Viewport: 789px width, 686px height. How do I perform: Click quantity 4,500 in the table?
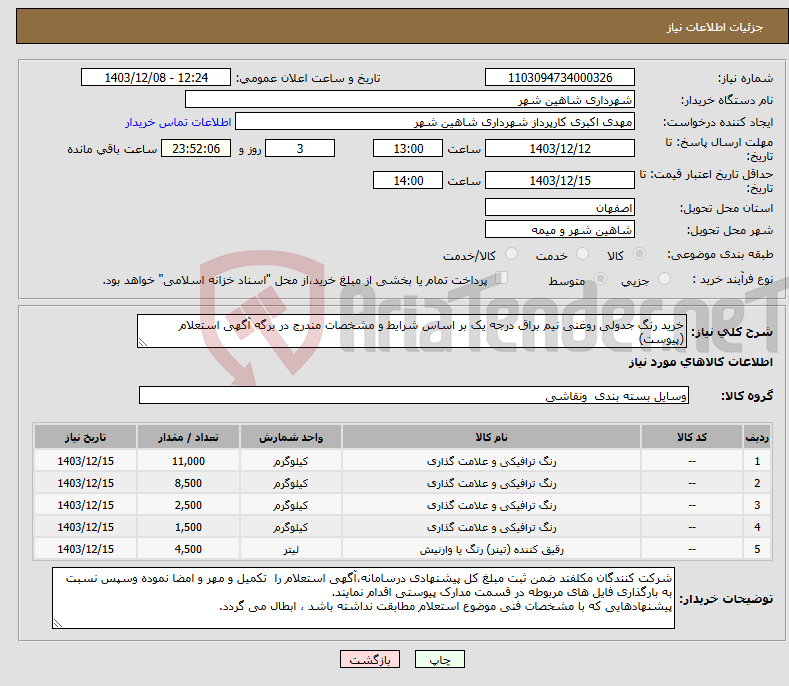click(188, 549)
